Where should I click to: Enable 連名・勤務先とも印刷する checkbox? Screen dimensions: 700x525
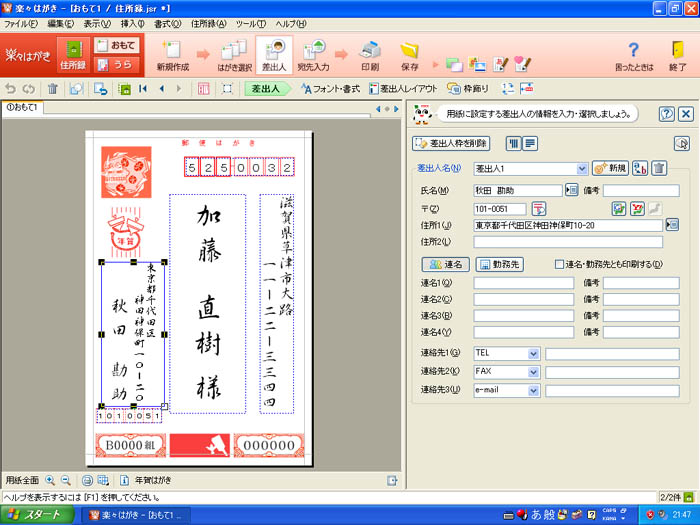coord(560,265)
